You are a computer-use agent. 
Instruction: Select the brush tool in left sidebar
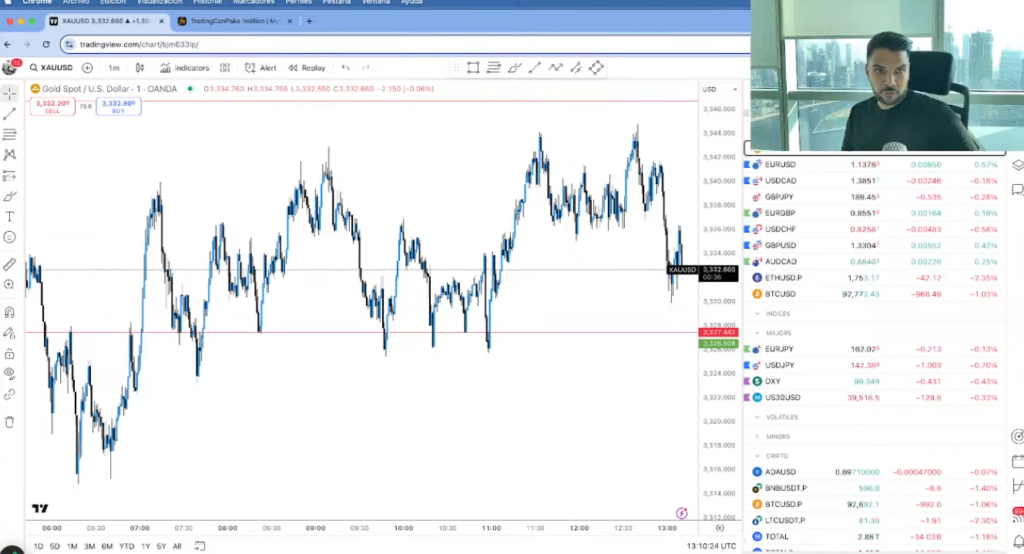point(9,196)
